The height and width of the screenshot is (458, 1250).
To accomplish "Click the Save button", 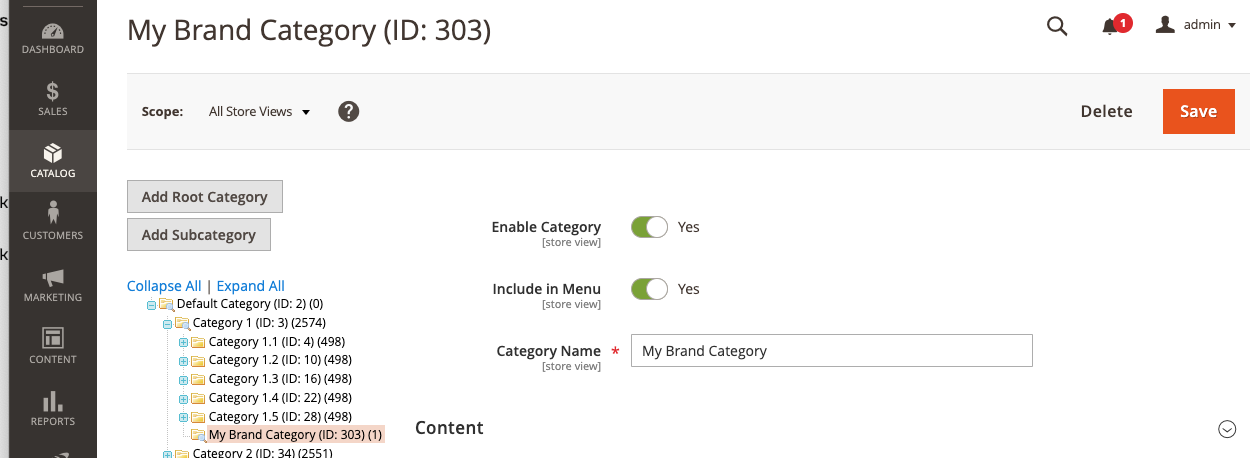I will [1198, 111].
